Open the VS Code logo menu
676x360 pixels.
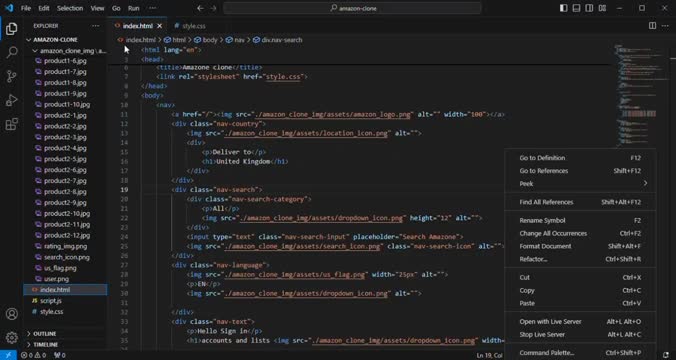pyautogui.click(x=9, y=8)
